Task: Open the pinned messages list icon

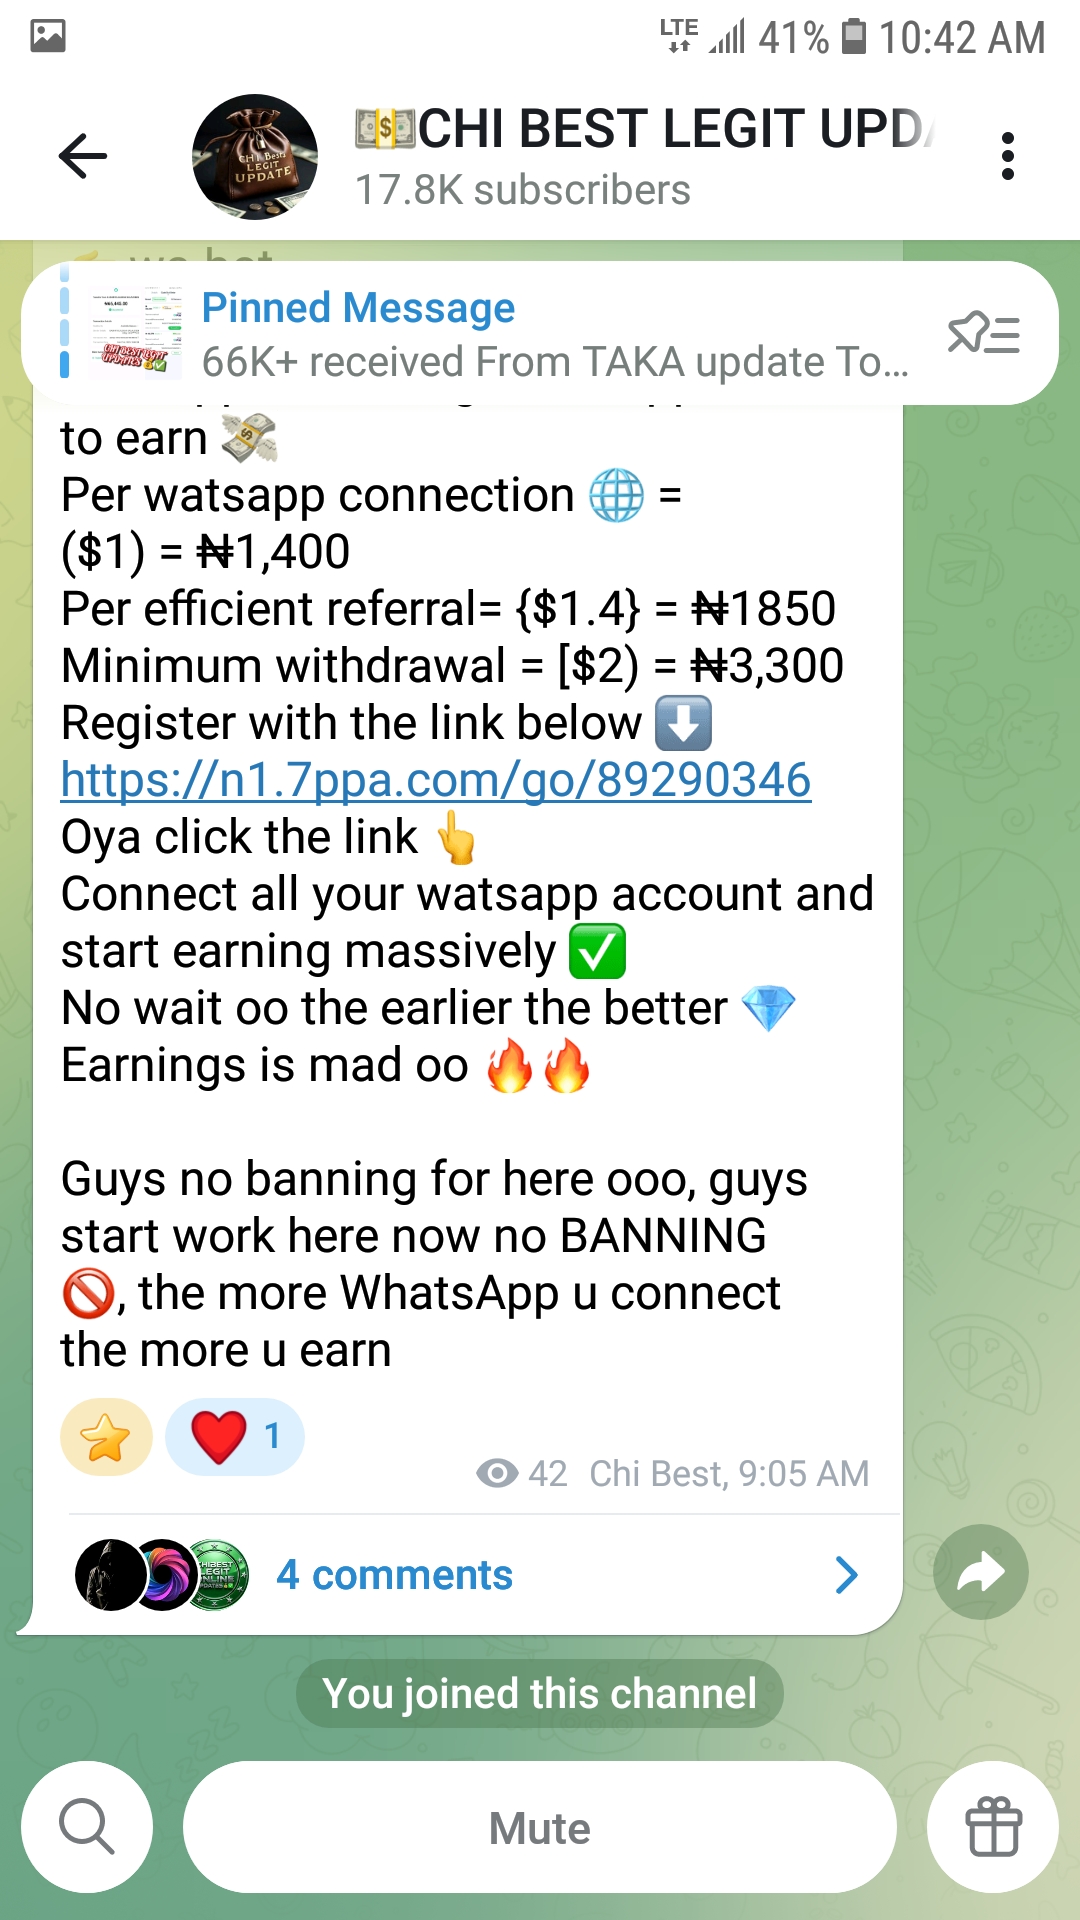Action: coord(984,333)
